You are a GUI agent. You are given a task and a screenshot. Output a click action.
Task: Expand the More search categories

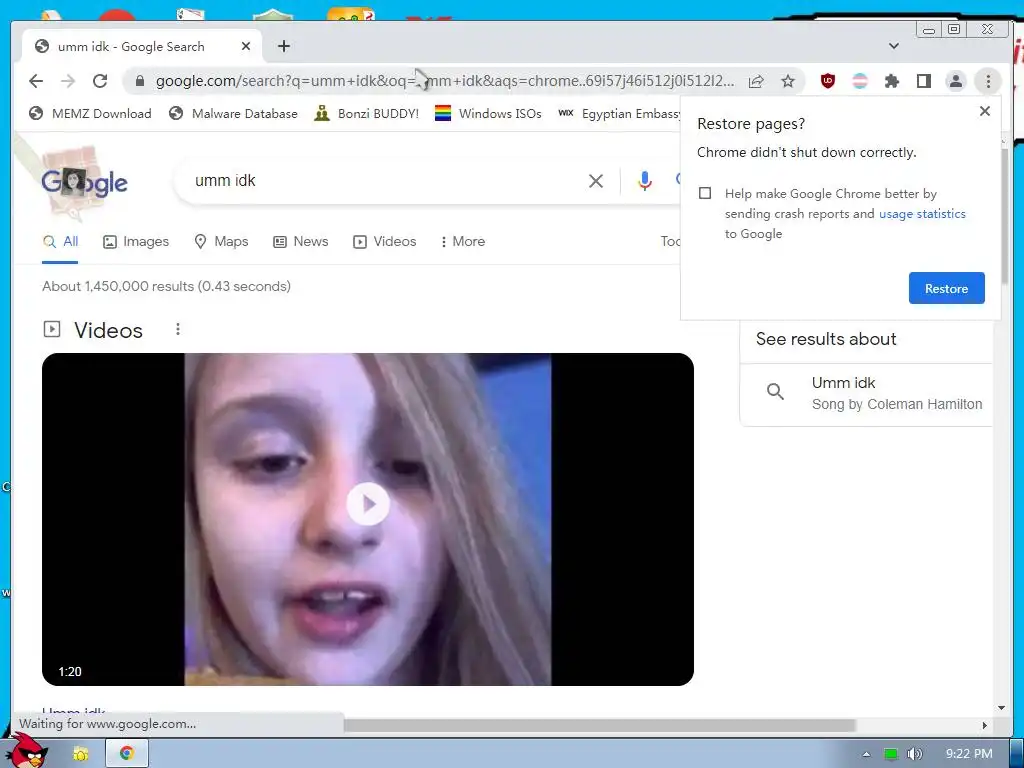tap(463, 242)
